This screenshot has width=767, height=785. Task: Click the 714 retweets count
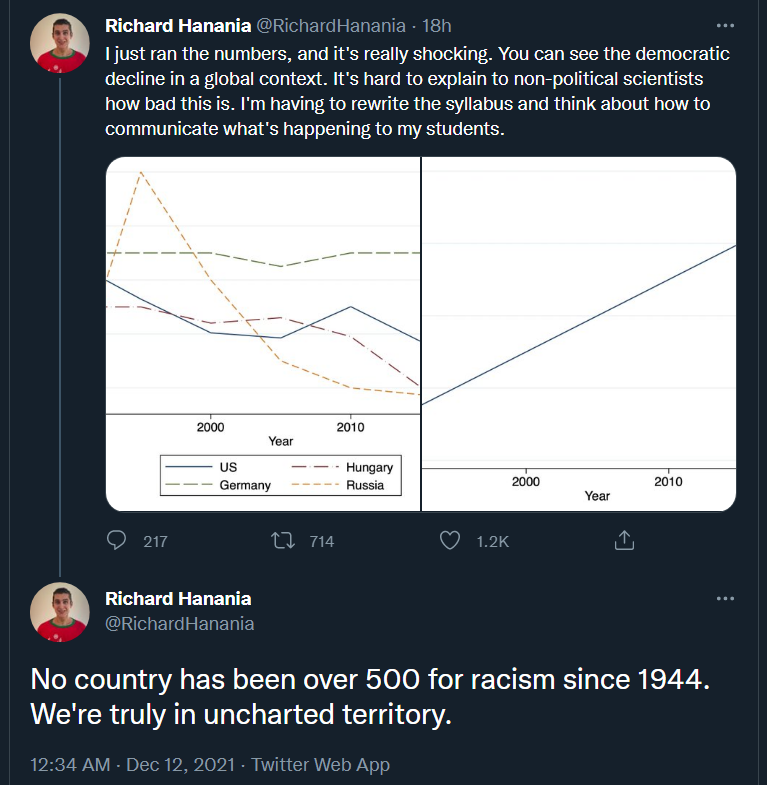[x=321, y=541]
